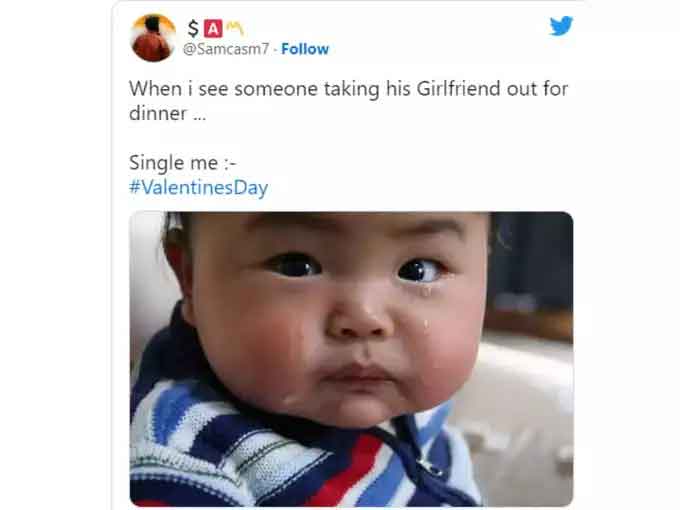Click the dollar sign in display name
Viewport: 680px width, 510px height.
(x=193, y=29)
